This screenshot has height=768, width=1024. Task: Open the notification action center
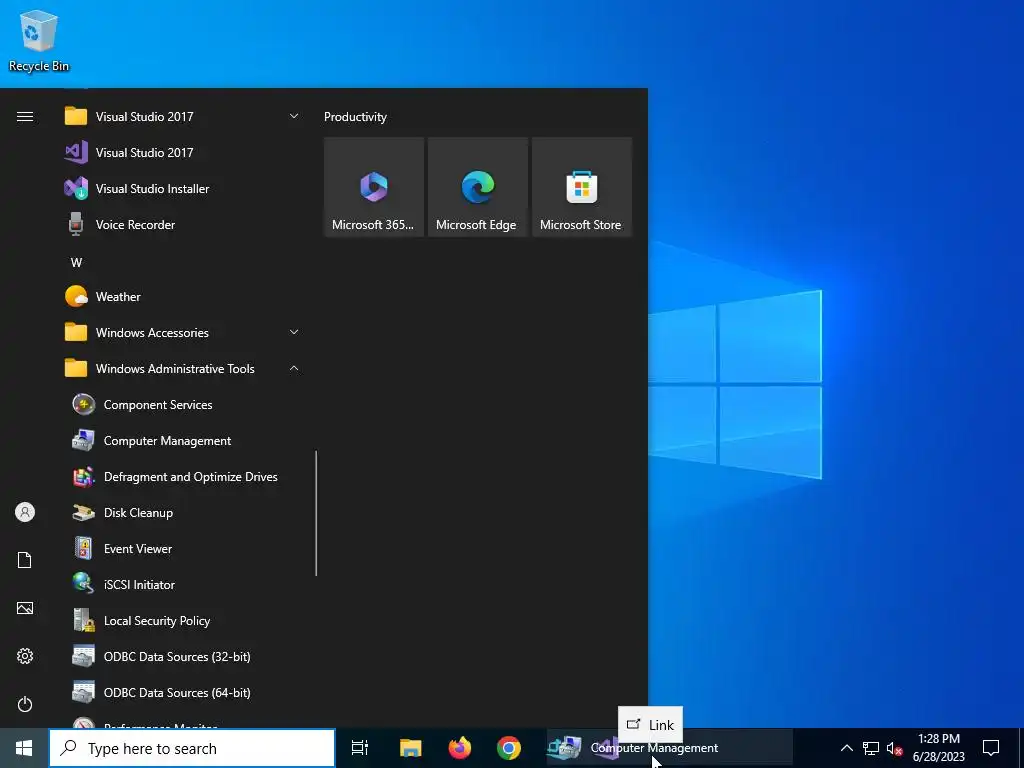tap(991, 748)
